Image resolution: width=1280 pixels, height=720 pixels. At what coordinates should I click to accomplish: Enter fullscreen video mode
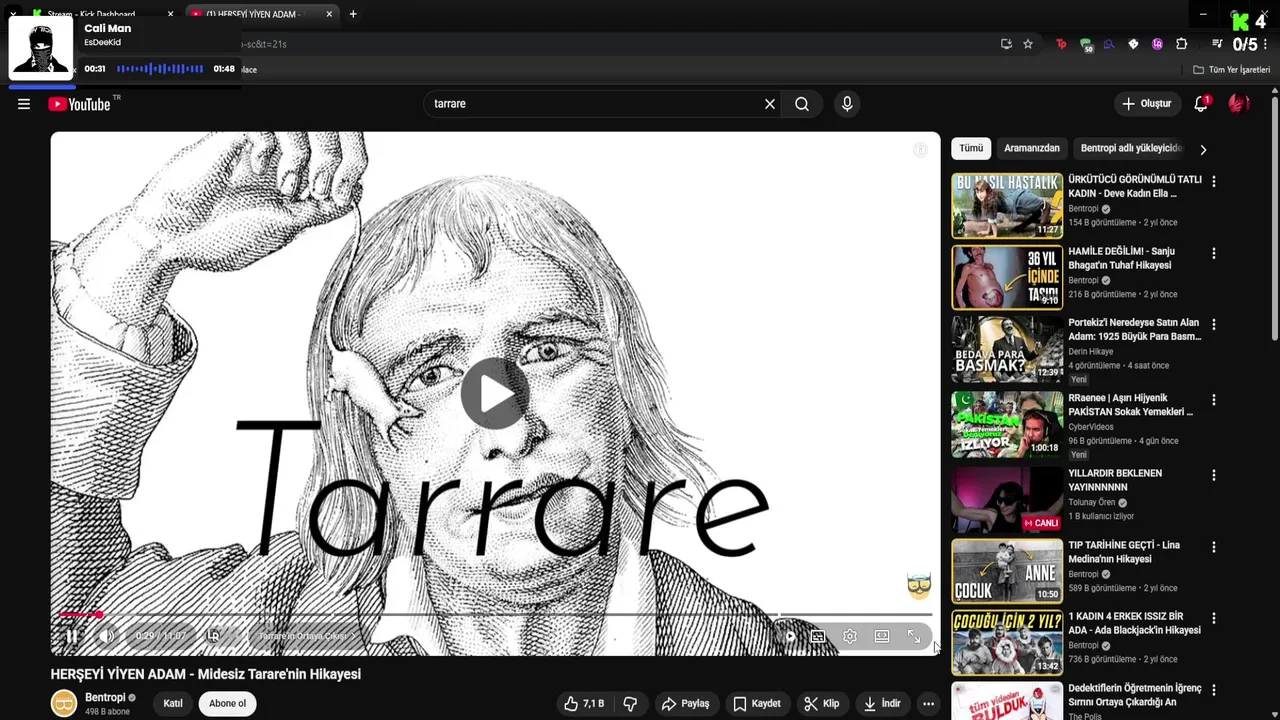point(914,636)
